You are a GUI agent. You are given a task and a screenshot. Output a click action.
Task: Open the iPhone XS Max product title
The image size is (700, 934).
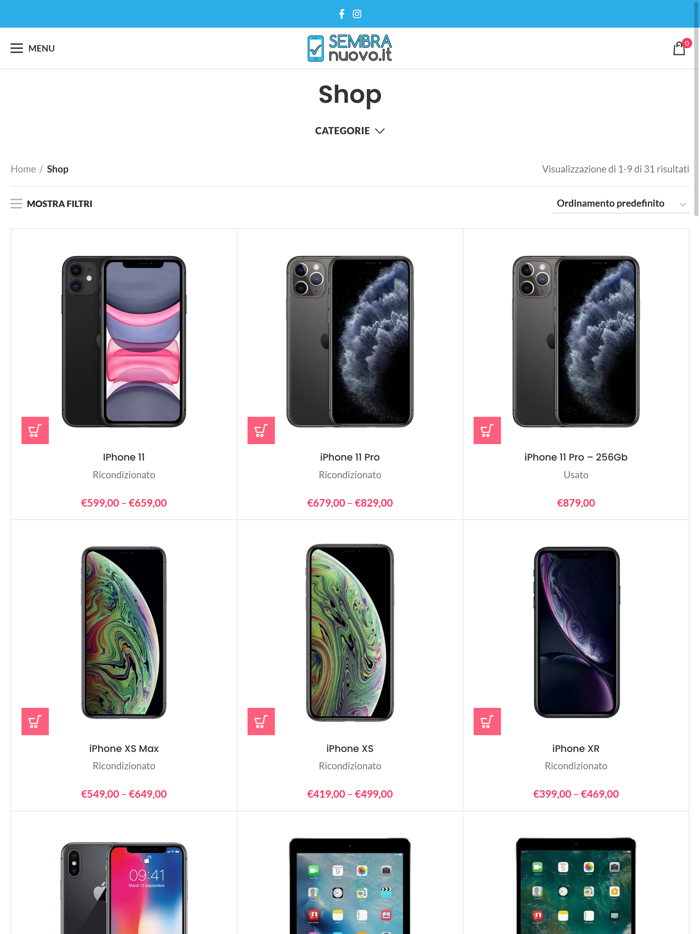[124, 748]
